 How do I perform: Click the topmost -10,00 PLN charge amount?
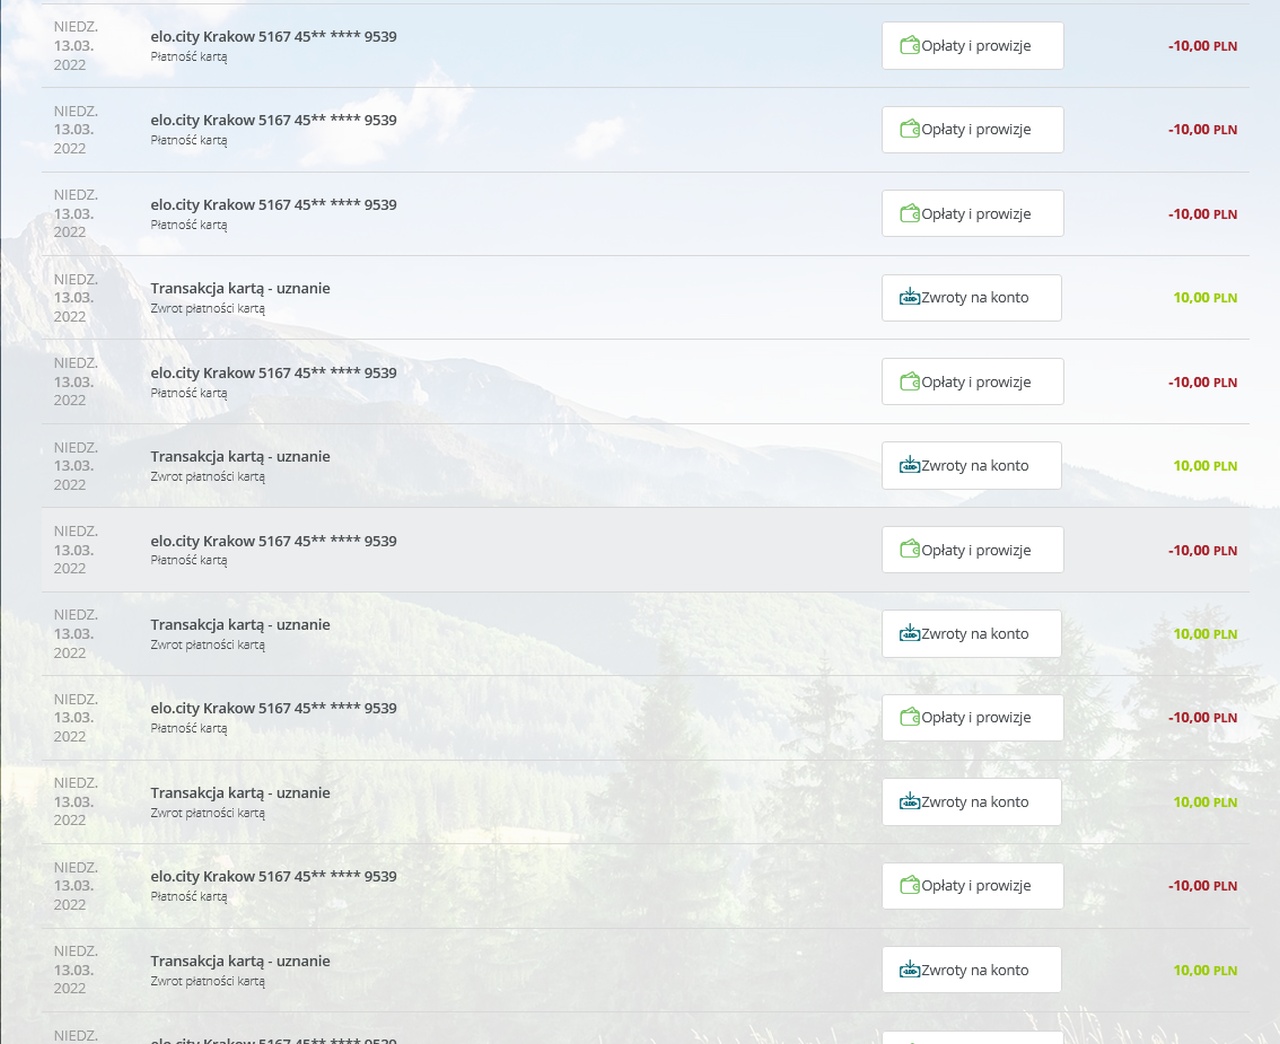pyautogui.click(x=1202, y=46)
